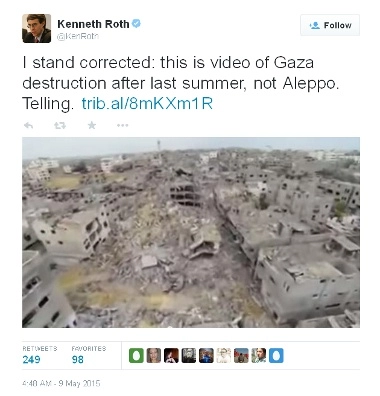380x396 pixels.
Task: Open the more options ellipsis icon
Action: pos(123,126)
